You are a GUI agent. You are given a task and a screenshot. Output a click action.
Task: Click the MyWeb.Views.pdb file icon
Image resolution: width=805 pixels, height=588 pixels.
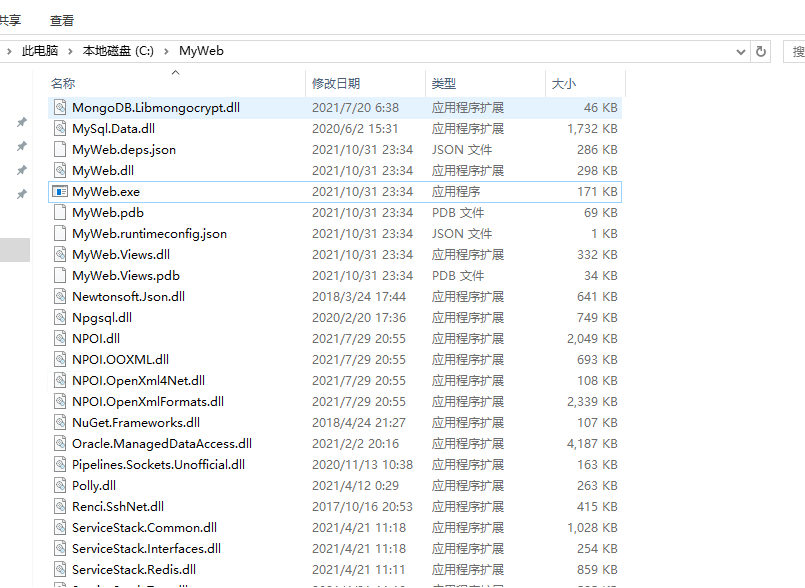(x=60, y=276)
